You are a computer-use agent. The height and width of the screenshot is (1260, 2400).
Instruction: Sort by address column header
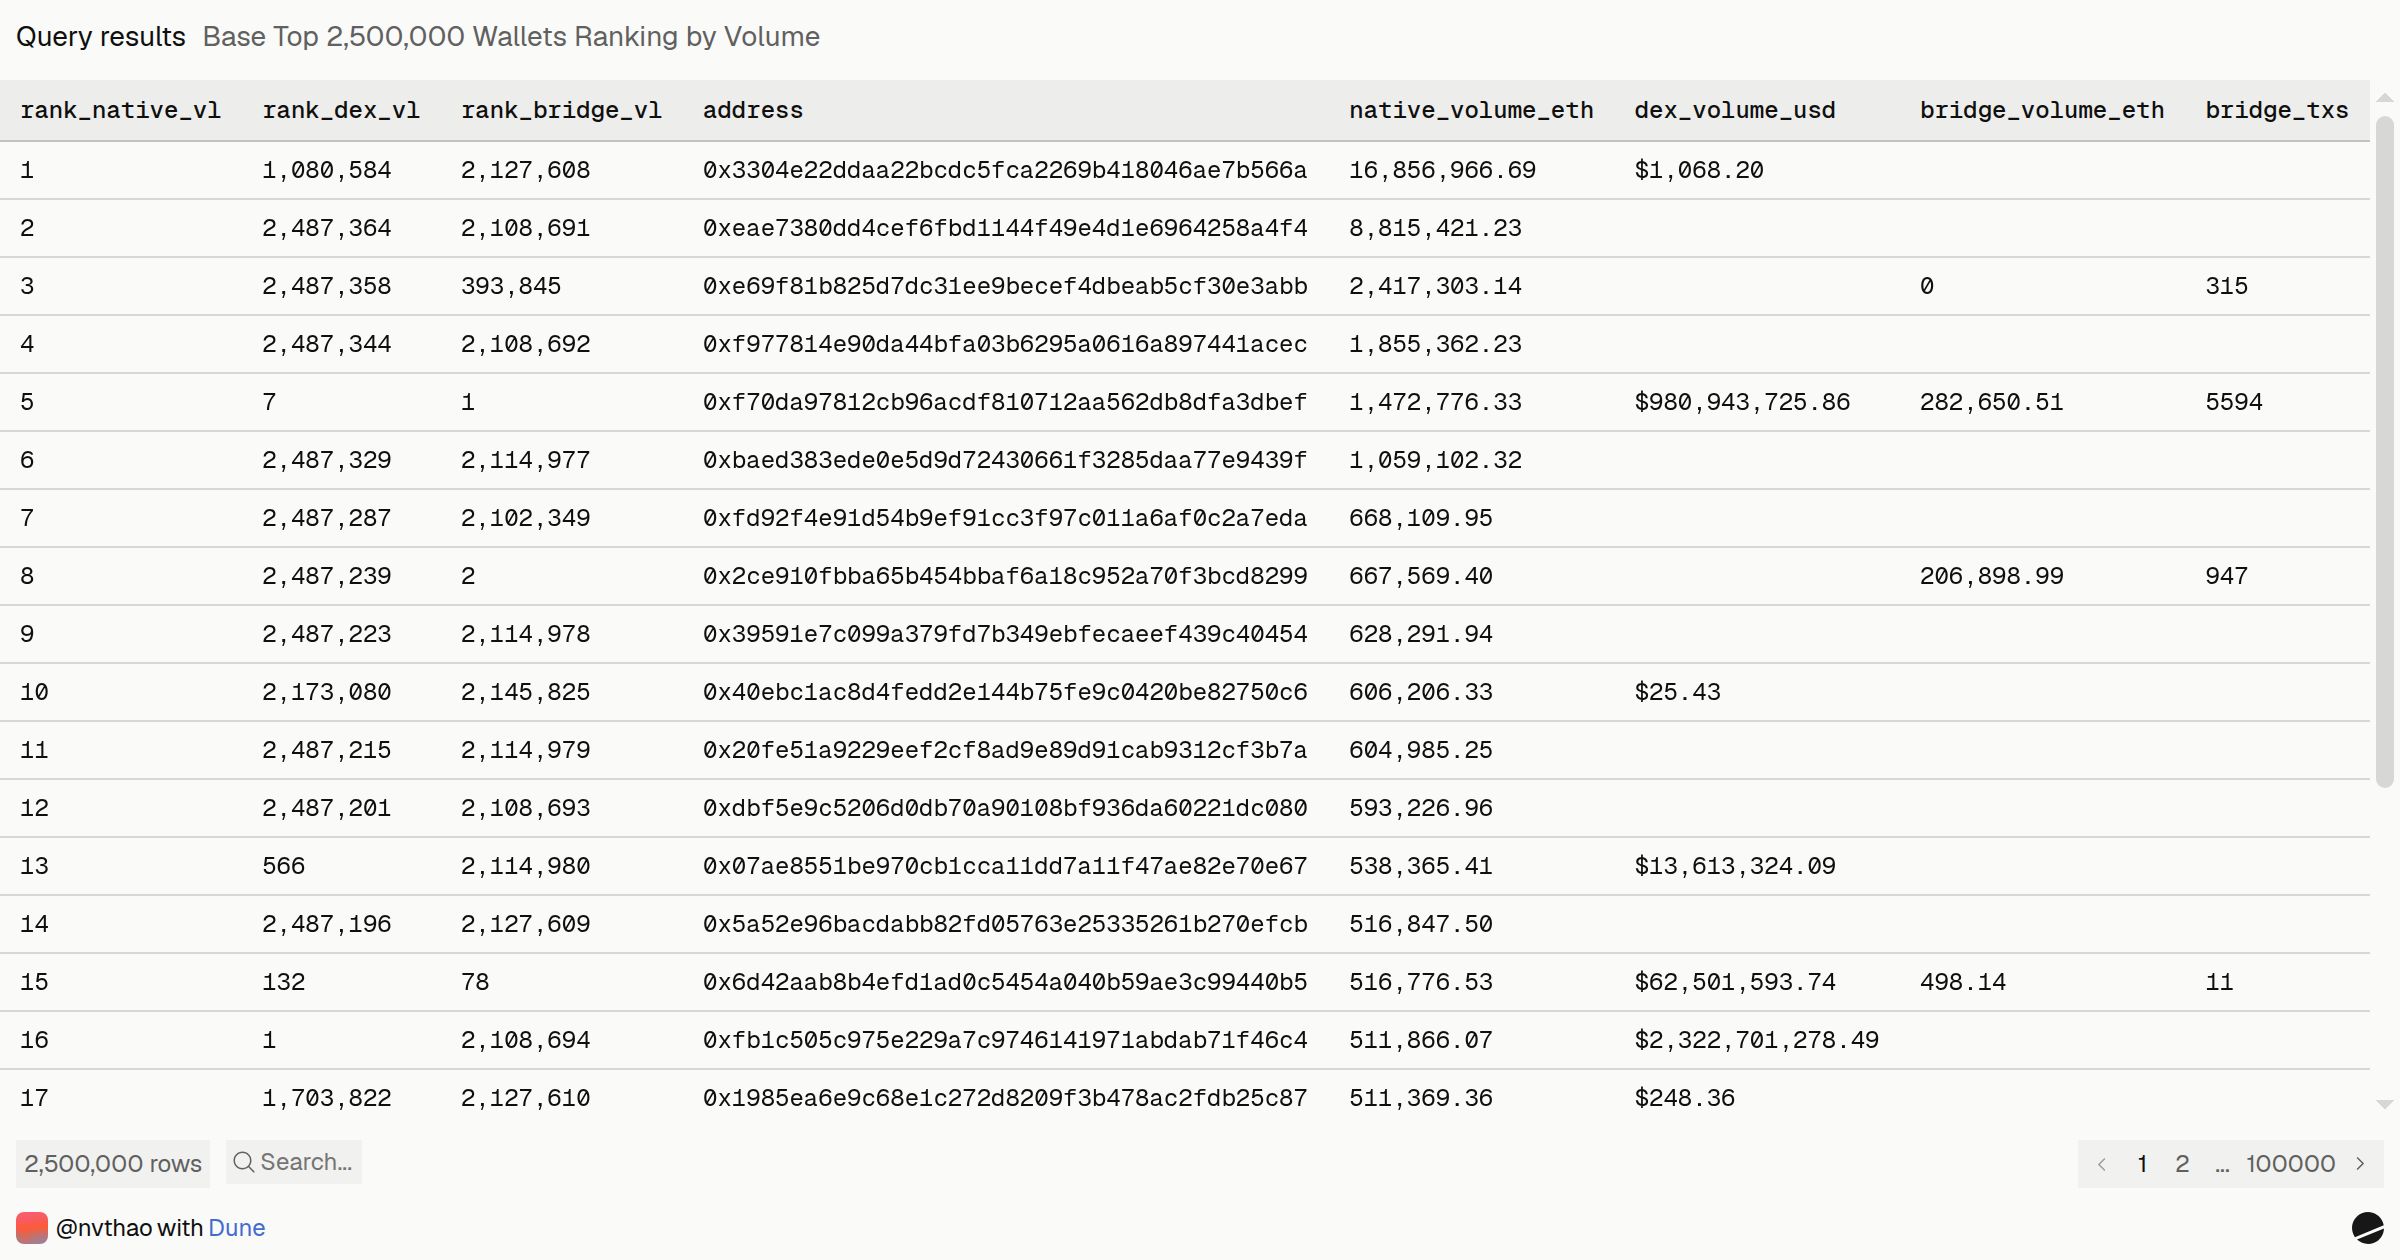coord(753,110)
